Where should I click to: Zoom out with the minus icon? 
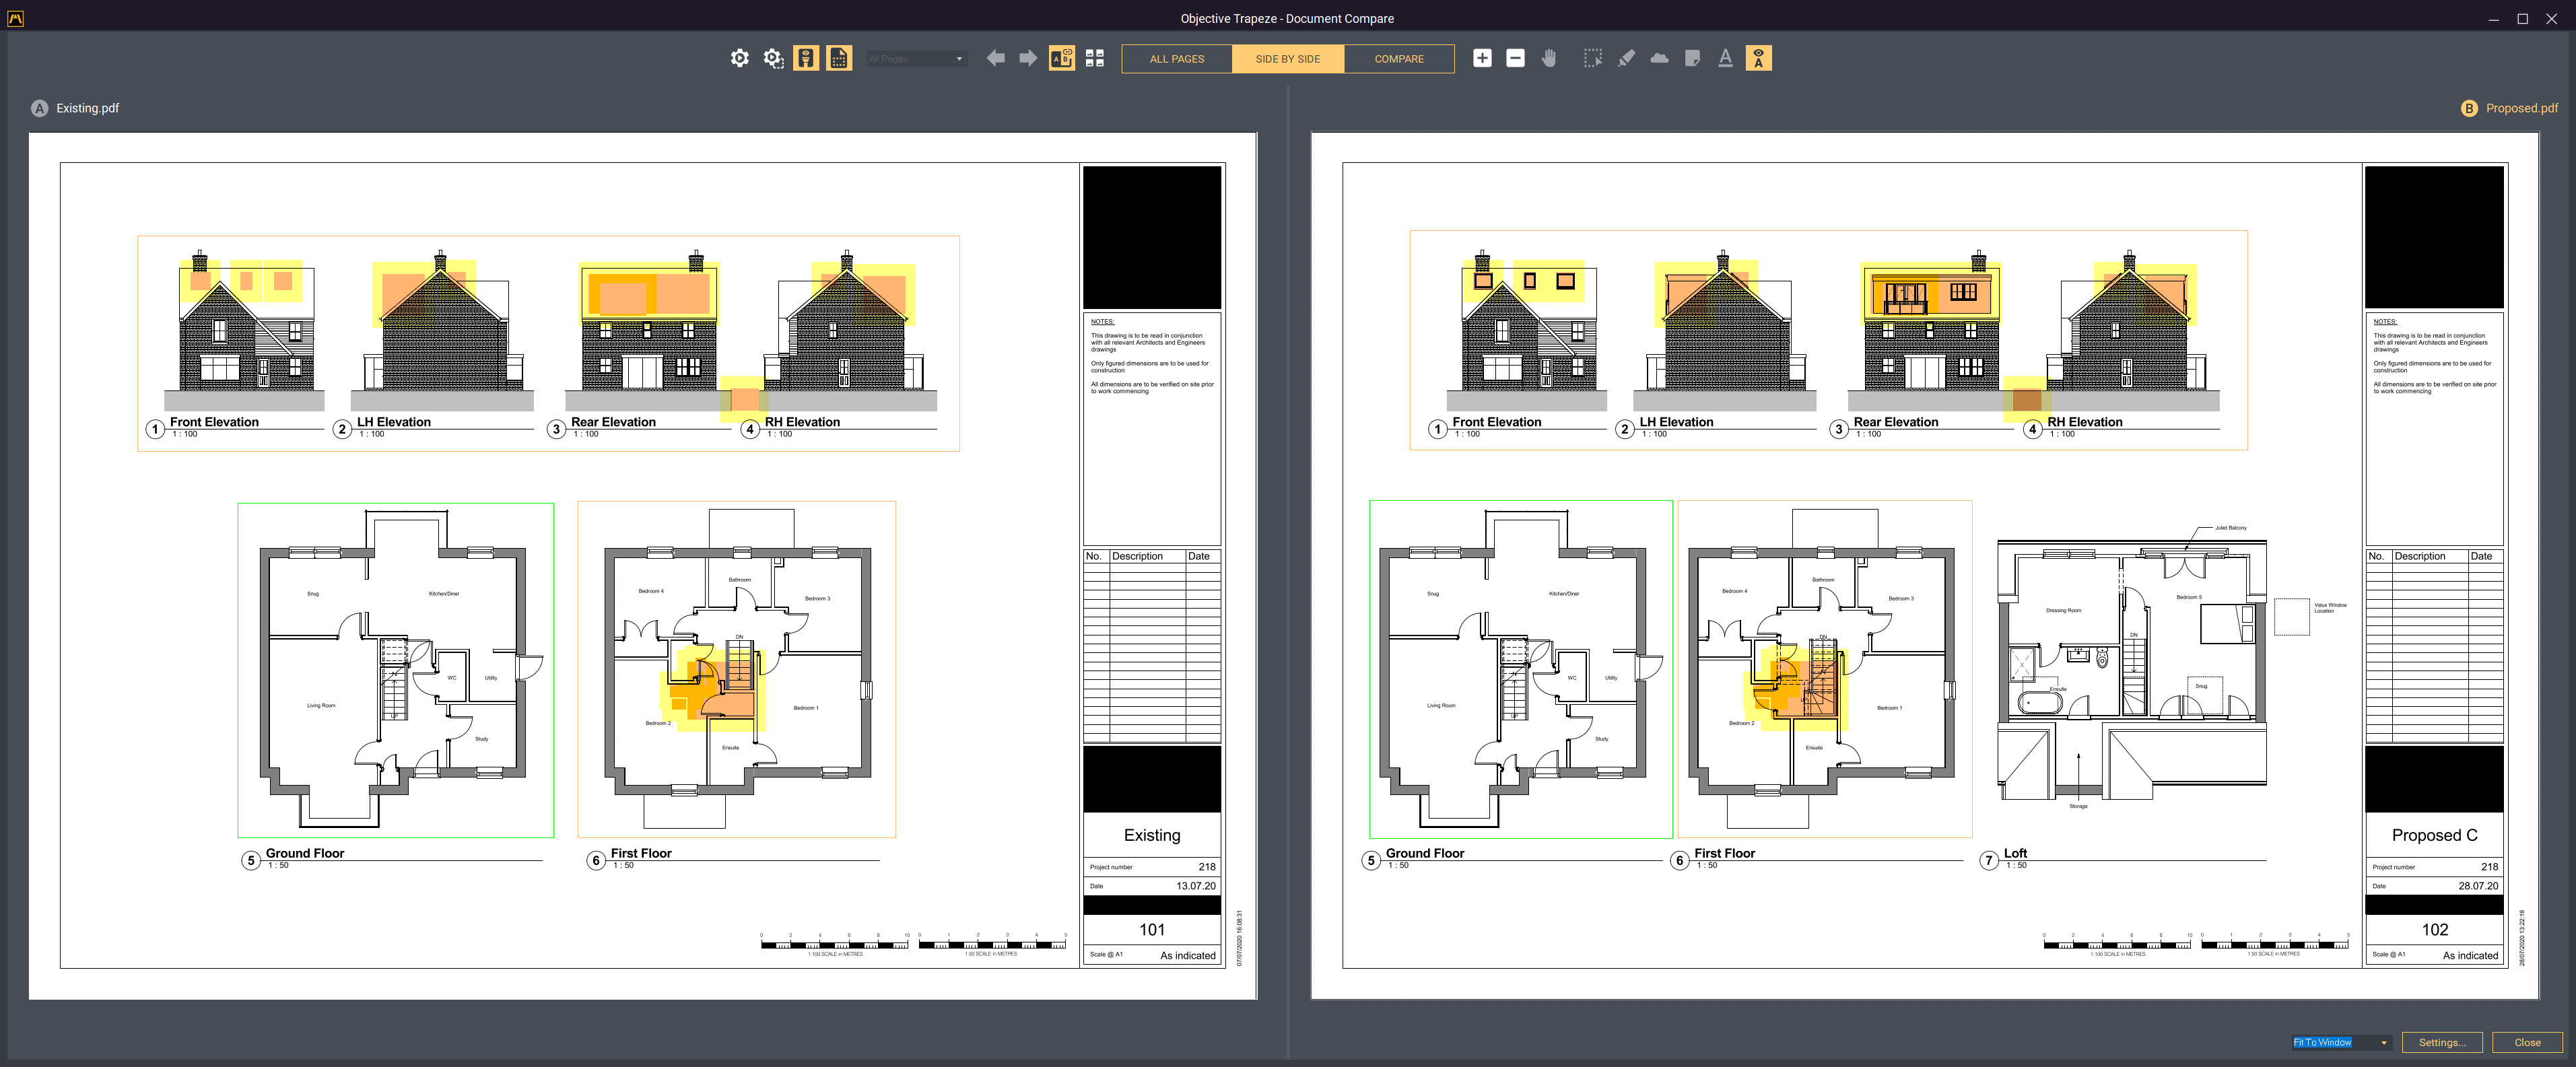1515,58
